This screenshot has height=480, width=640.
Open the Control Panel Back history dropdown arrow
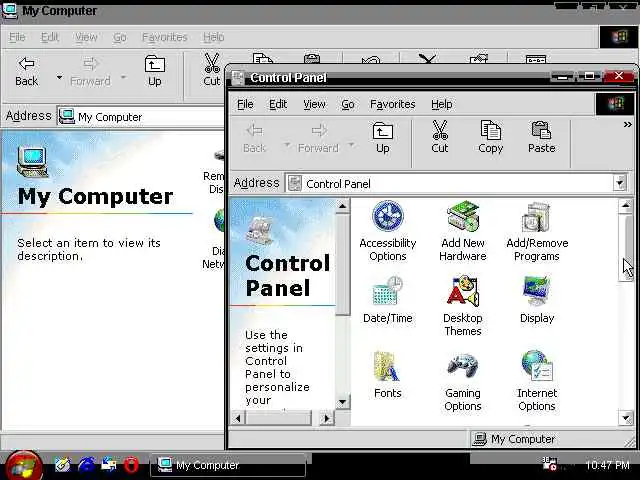click(x=287, y=145)
